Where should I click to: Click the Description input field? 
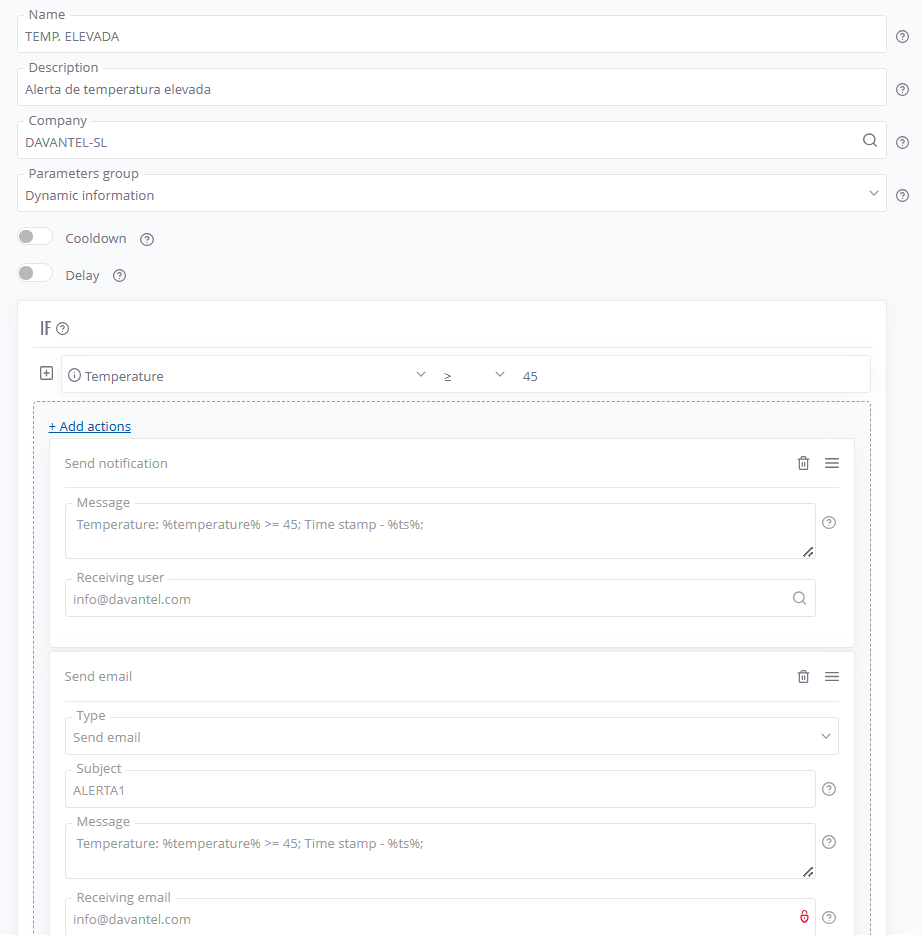pos(451,88)
